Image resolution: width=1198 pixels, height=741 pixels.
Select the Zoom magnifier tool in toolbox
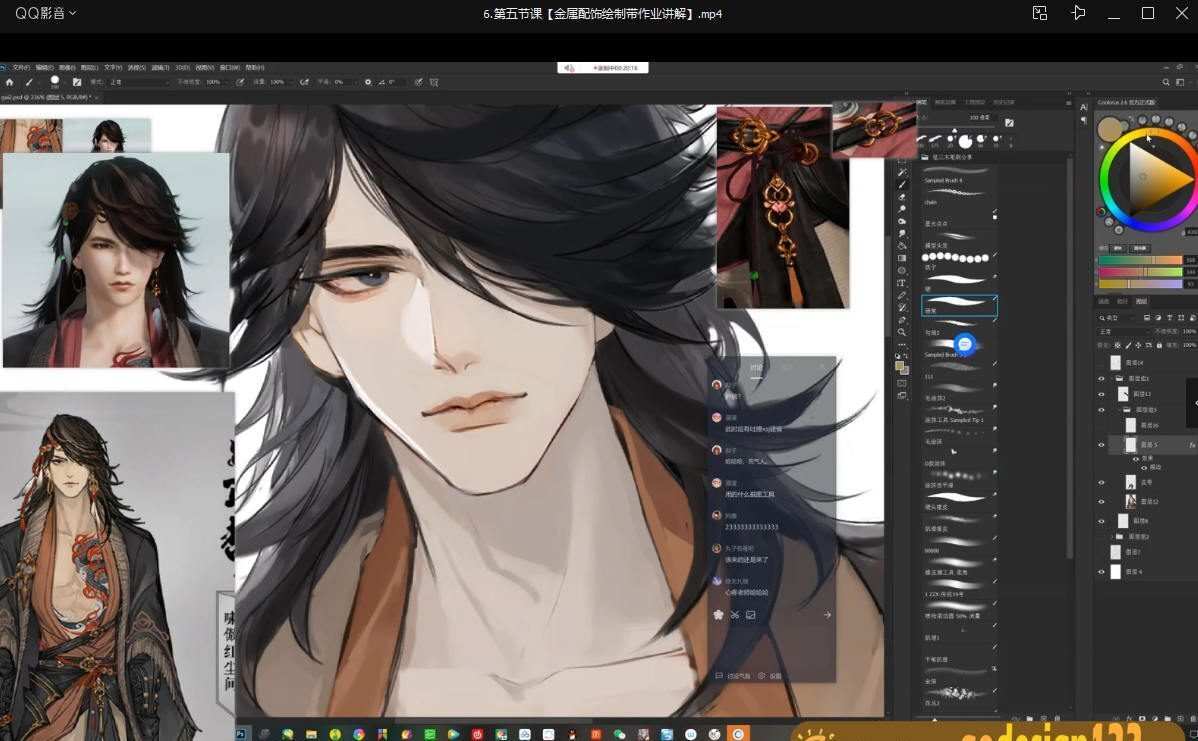point(902,332)
